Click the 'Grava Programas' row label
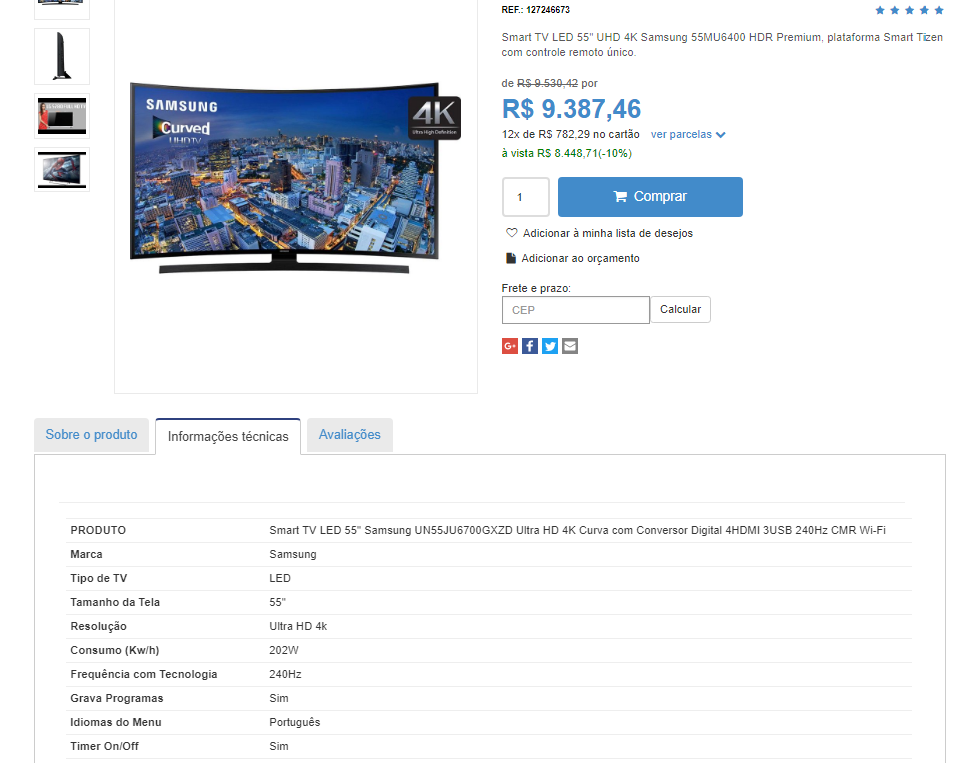Screen dimensions: 969x763 [117, 699]
